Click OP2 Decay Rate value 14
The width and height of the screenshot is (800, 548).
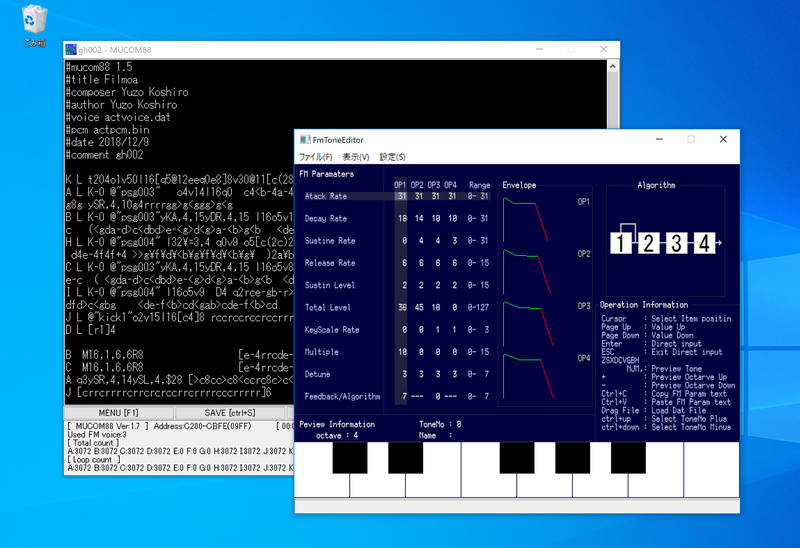pyautogui.click(x=419, y=218)
